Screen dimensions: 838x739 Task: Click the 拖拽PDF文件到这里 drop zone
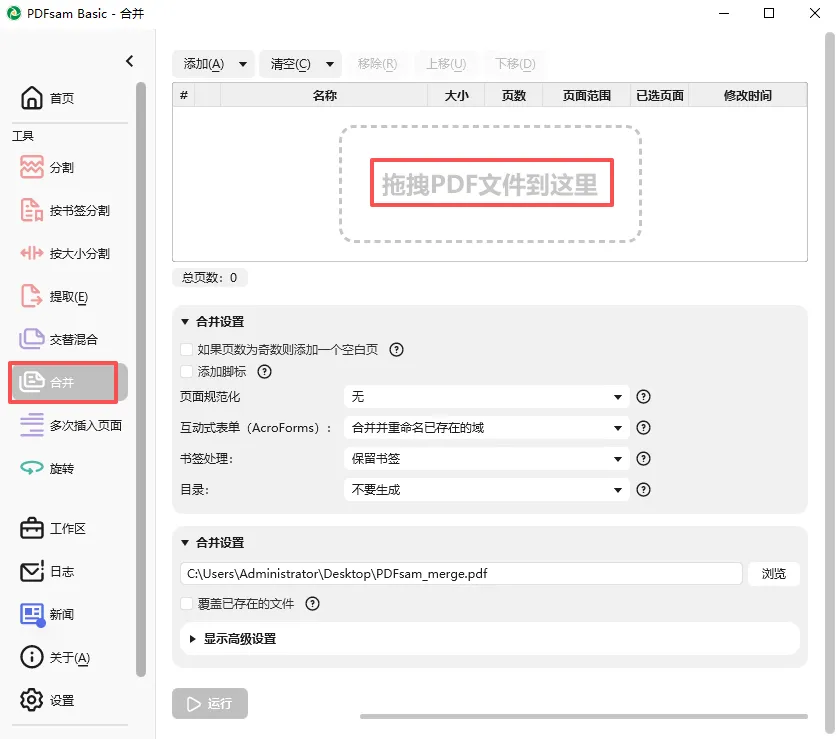(x=490, y=184)
